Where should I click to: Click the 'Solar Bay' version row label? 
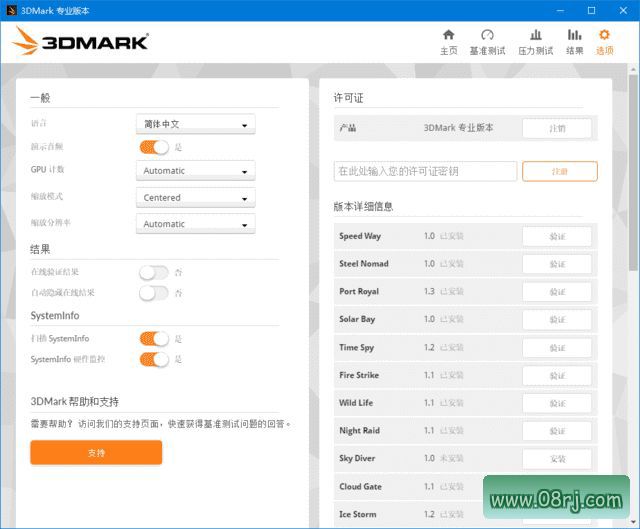[x=357, y=319]
